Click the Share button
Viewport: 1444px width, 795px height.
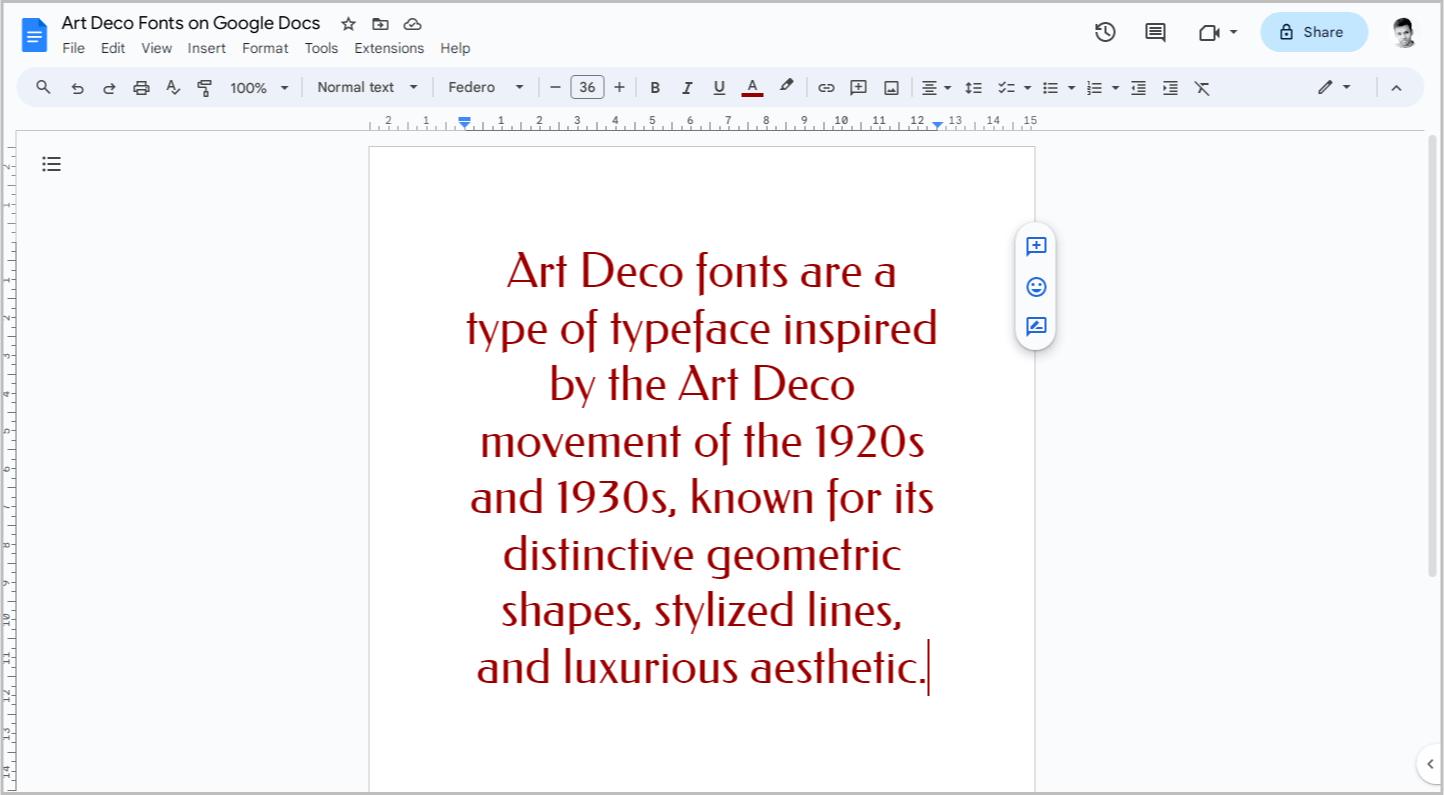[x=1313, y=31]
